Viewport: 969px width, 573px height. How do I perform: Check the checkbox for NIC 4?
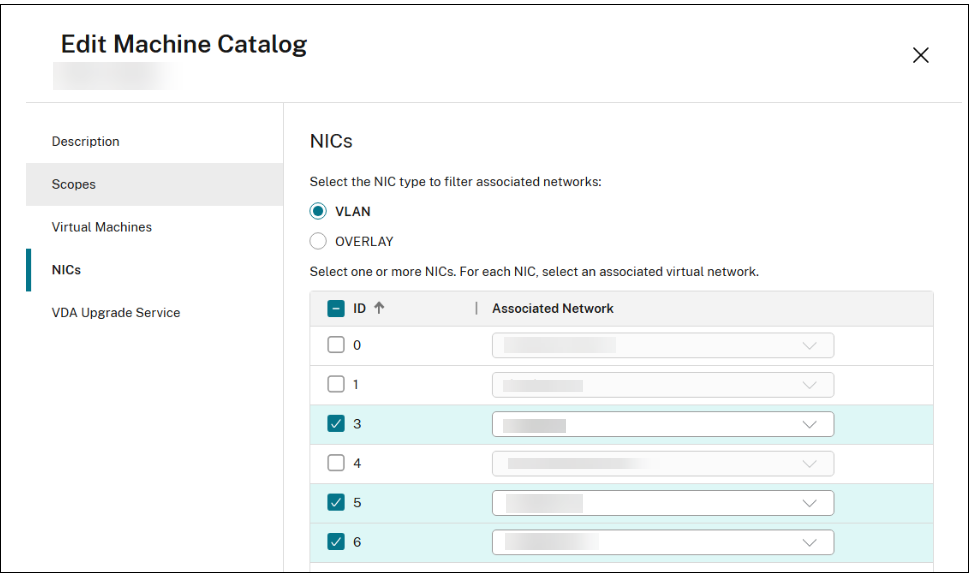click(x=336, y=463)
